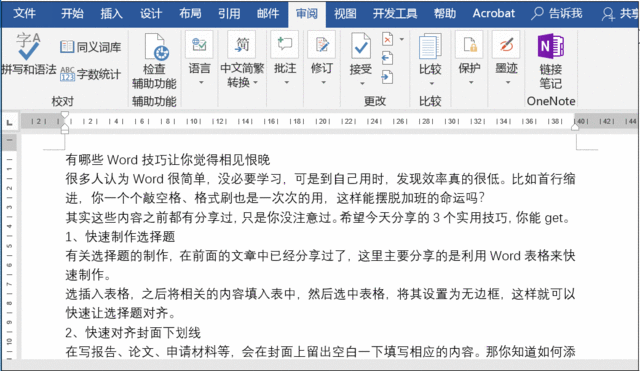Viewport: 640px width, 371px height.
Task: Expand the reject change dropdown arrow
Action: tap(402, 39)
